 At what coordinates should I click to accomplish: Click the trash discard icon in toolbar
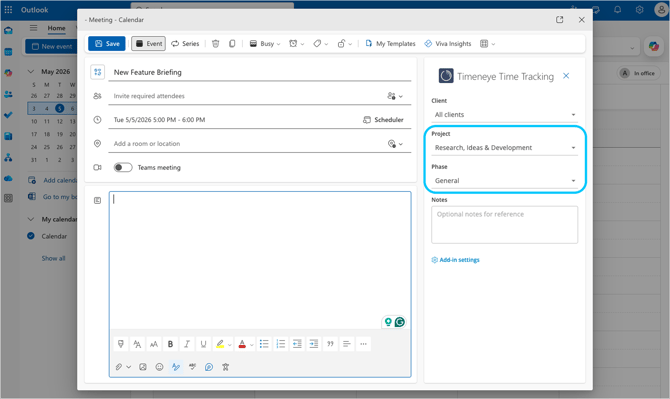(x=215, y=44)
